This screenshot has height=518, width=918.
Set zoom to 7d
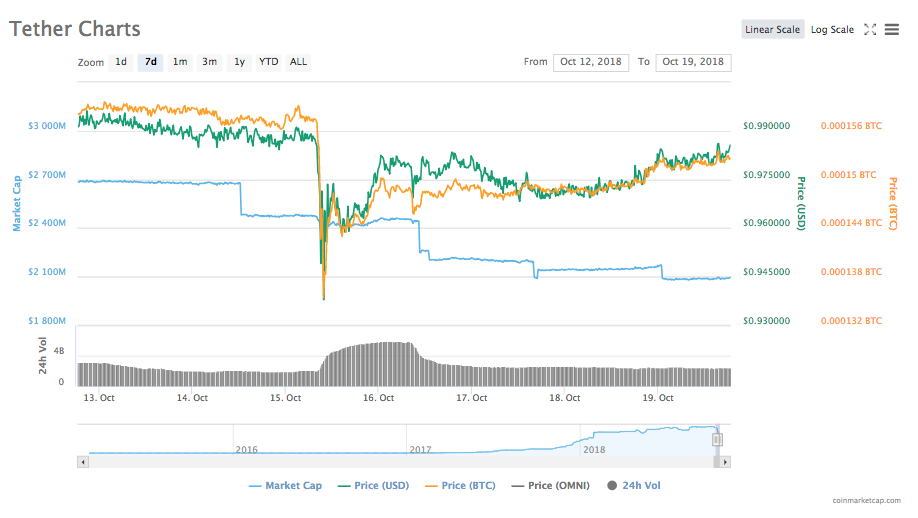150,62
